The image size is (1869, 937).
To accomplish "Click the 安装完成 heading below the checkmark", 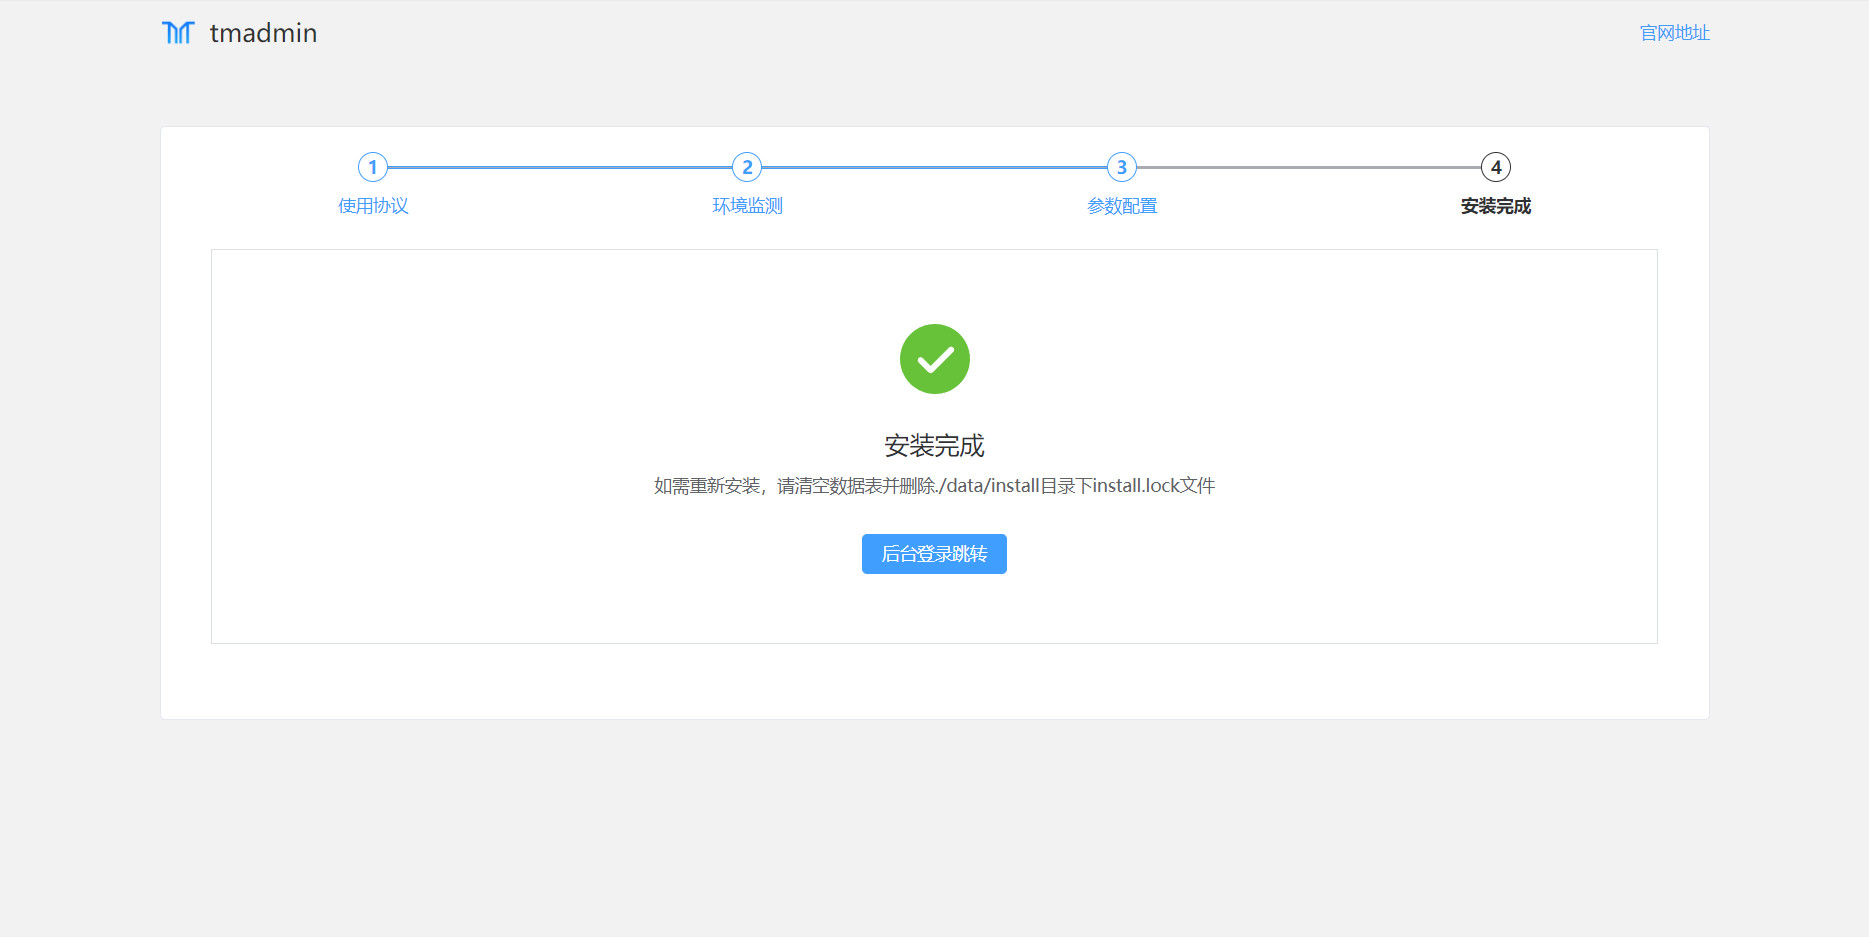I will [934, 445].
